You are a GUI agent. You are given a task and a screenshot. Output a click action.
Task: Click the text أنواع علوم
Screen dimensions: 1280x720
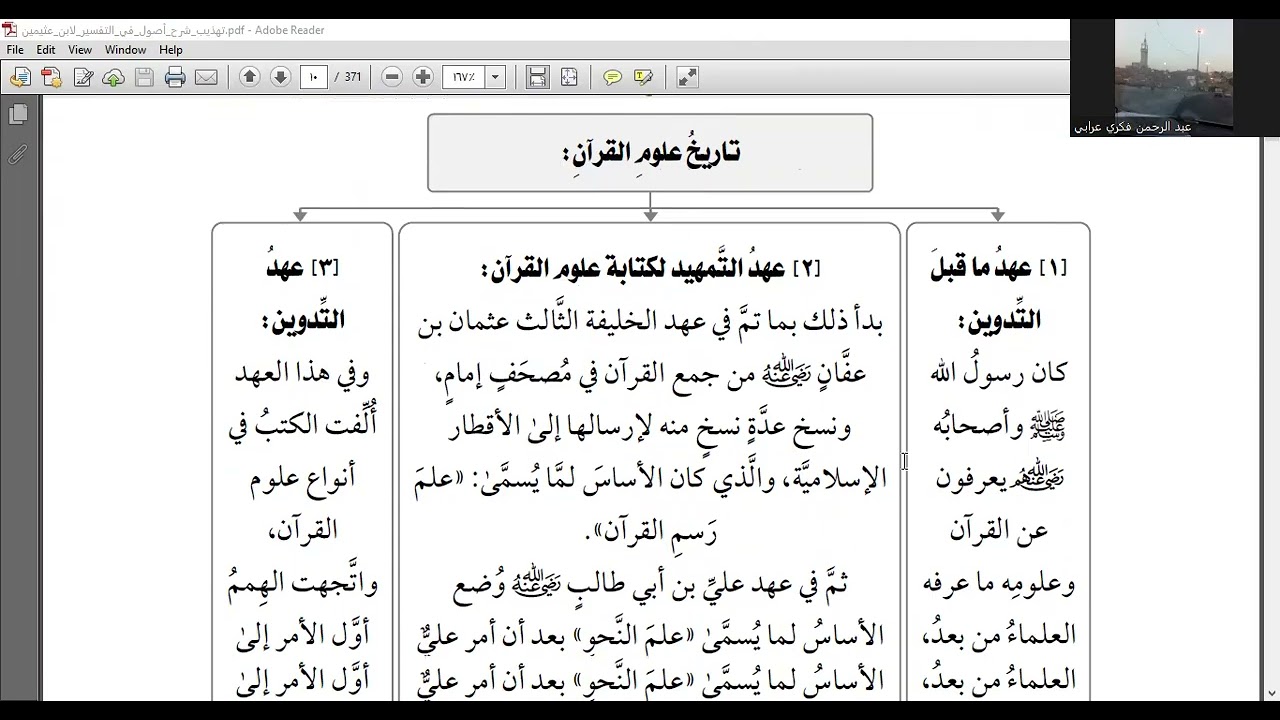click(300, 478)
